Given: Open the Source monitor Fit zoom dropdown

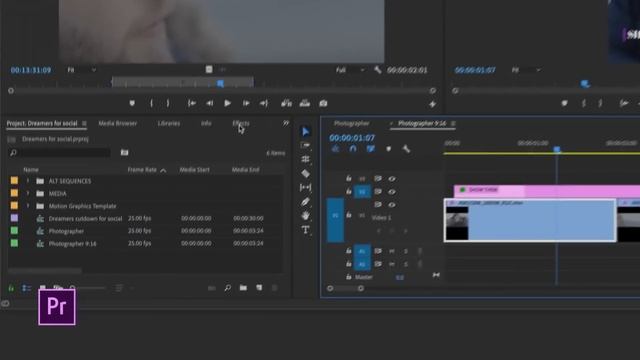Looking at the screenshot, I should [x=82, y=70].
